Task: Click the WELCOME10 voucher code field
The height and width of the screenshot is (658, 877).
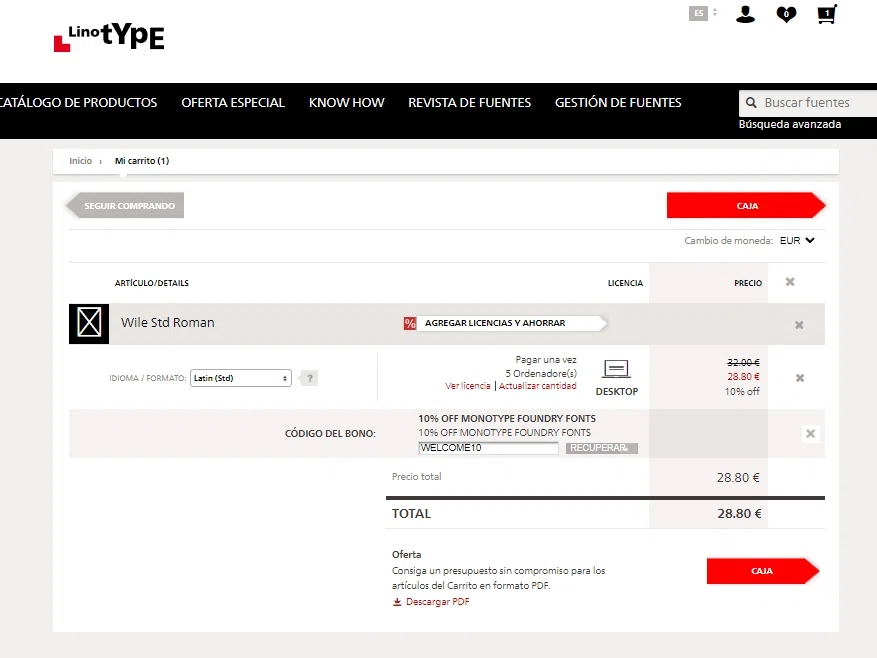Action: point(488,448)
